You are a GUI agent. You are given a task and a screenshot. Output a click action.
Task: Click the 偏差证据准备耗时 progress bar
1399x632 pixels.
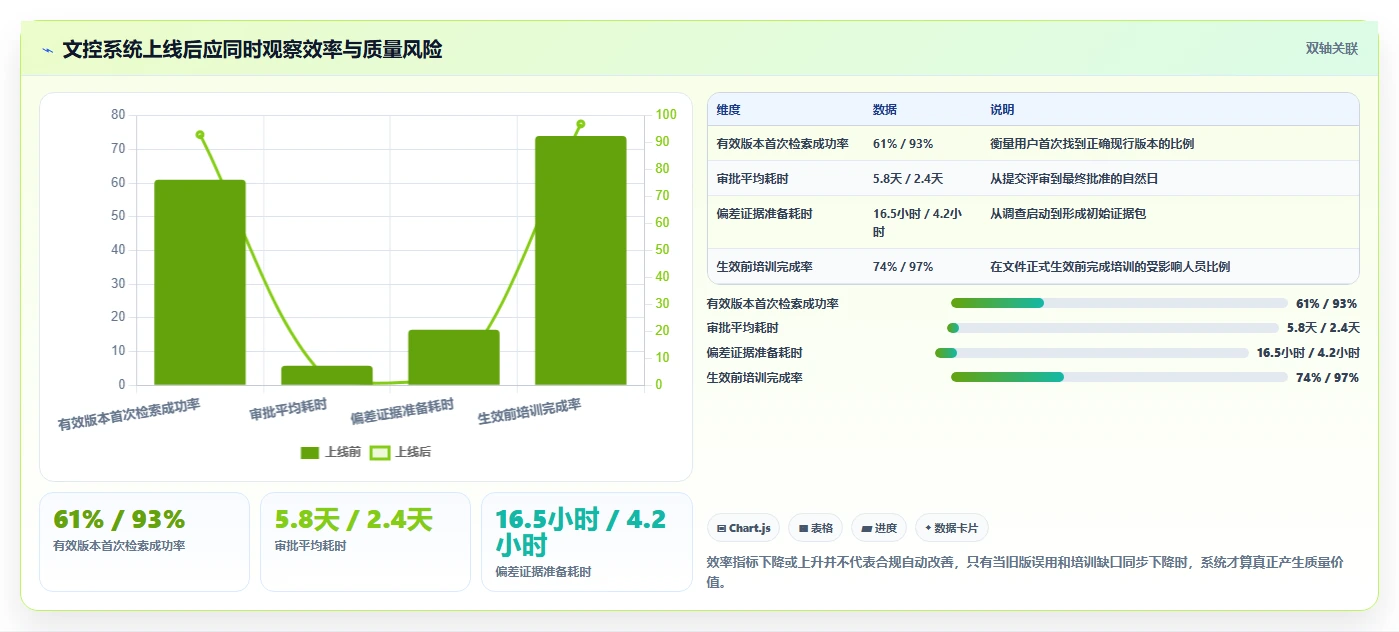pos(1092,352)
